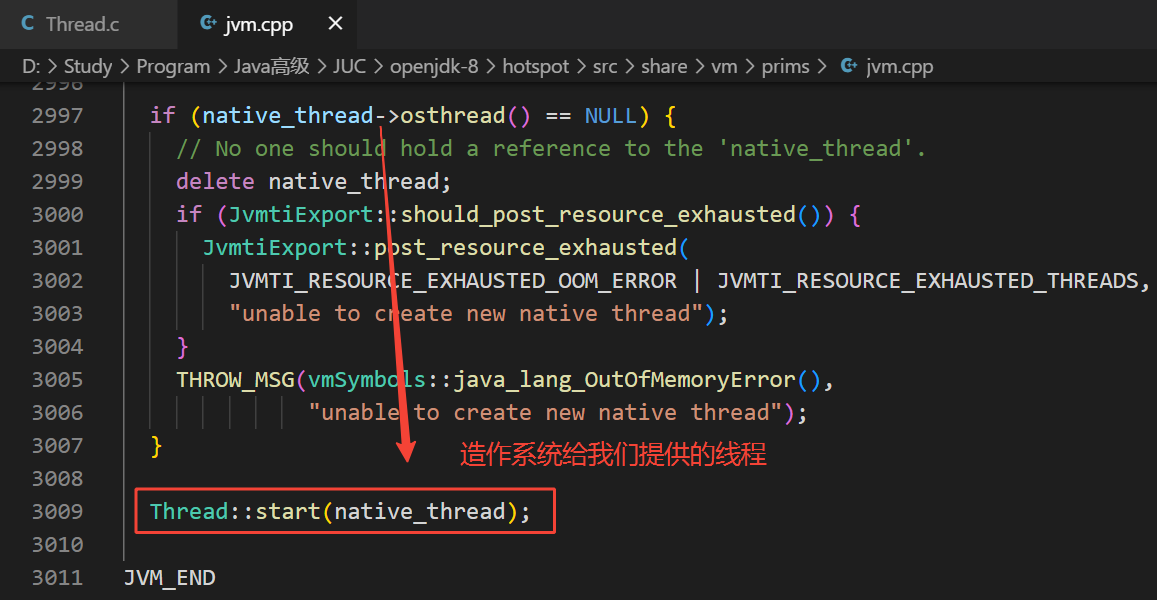Screen dimensions: 1157x600
Task: Click the string on line 3003
Action: [466, 314]
